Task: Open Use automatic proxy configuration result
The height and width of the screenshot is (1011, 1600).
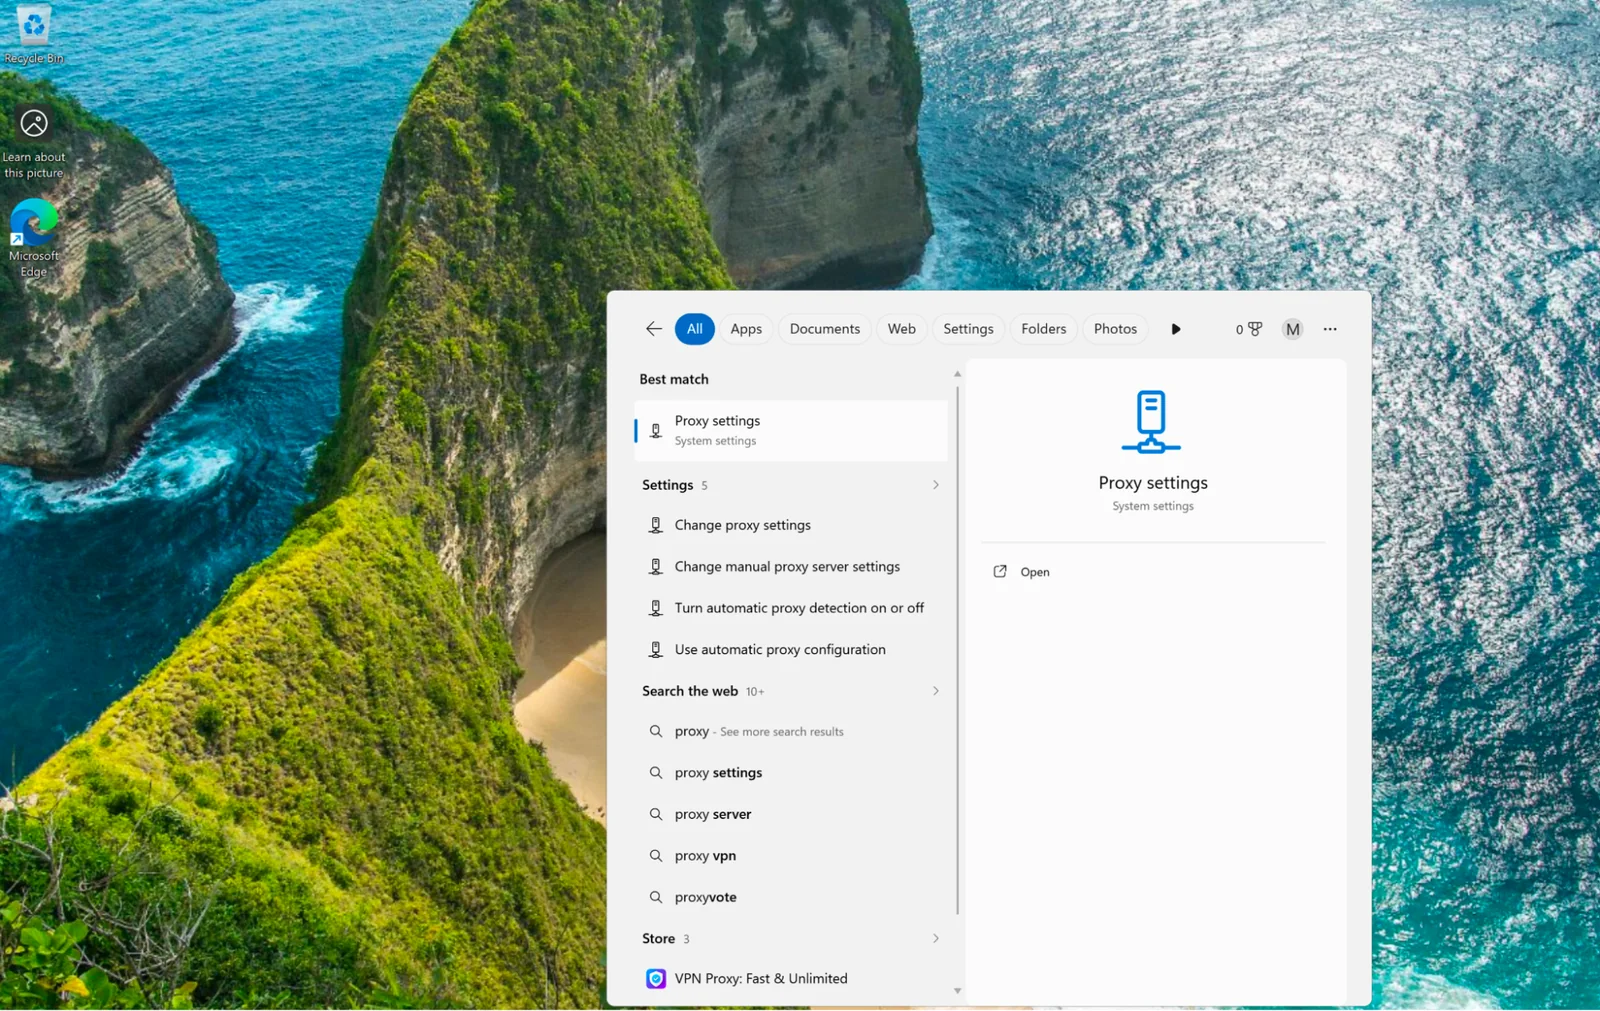Action: [x=791, y=650]
